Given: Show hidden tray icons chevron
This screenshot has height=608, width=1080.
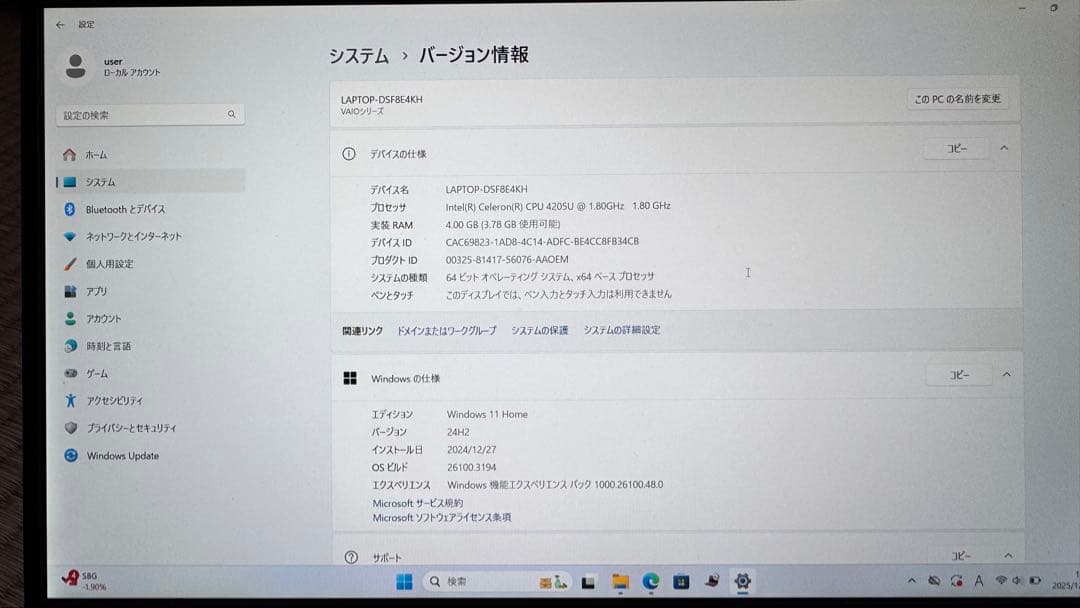Looking at the screenshot, I should coord(912,581).
